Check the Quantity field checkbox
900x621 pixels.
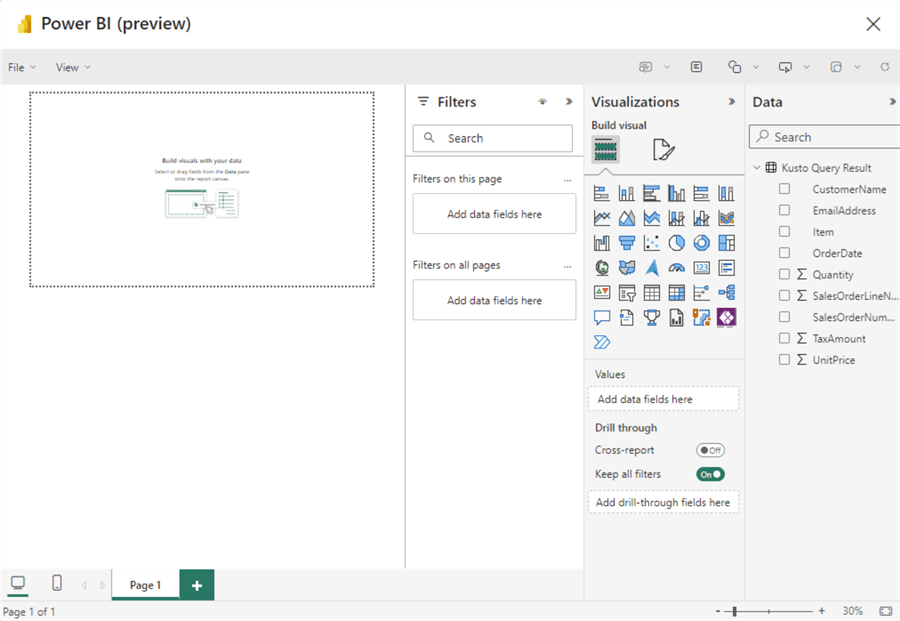(785, 274)
